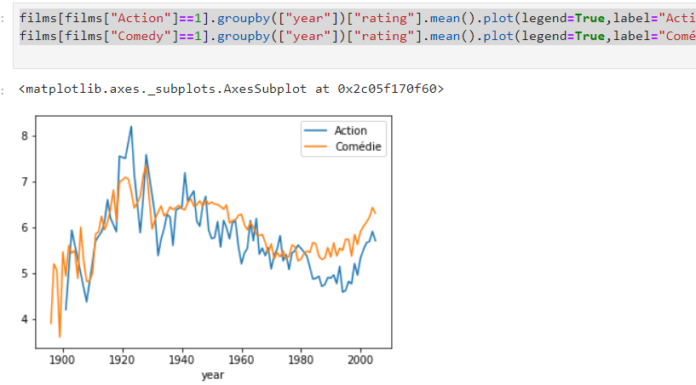This screenshot has width=696, height=385.
Task: Click the y-axis tick label 7
Action: 24,182
